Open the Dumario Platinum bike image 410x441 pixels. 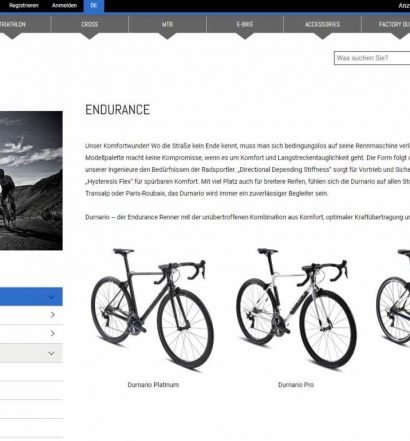153,309
